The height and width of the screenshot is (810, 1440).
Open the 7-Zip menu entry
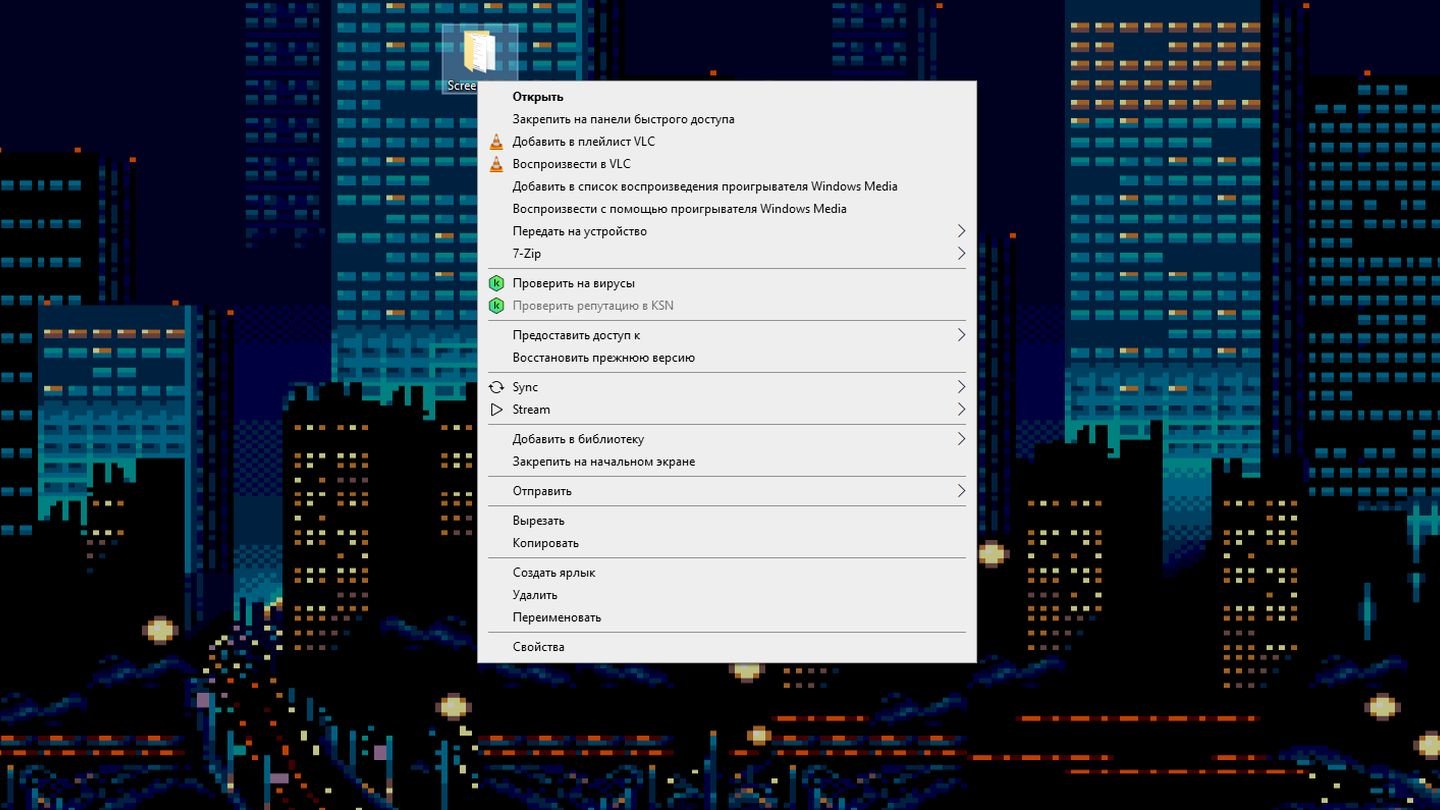tap(727, 254)
